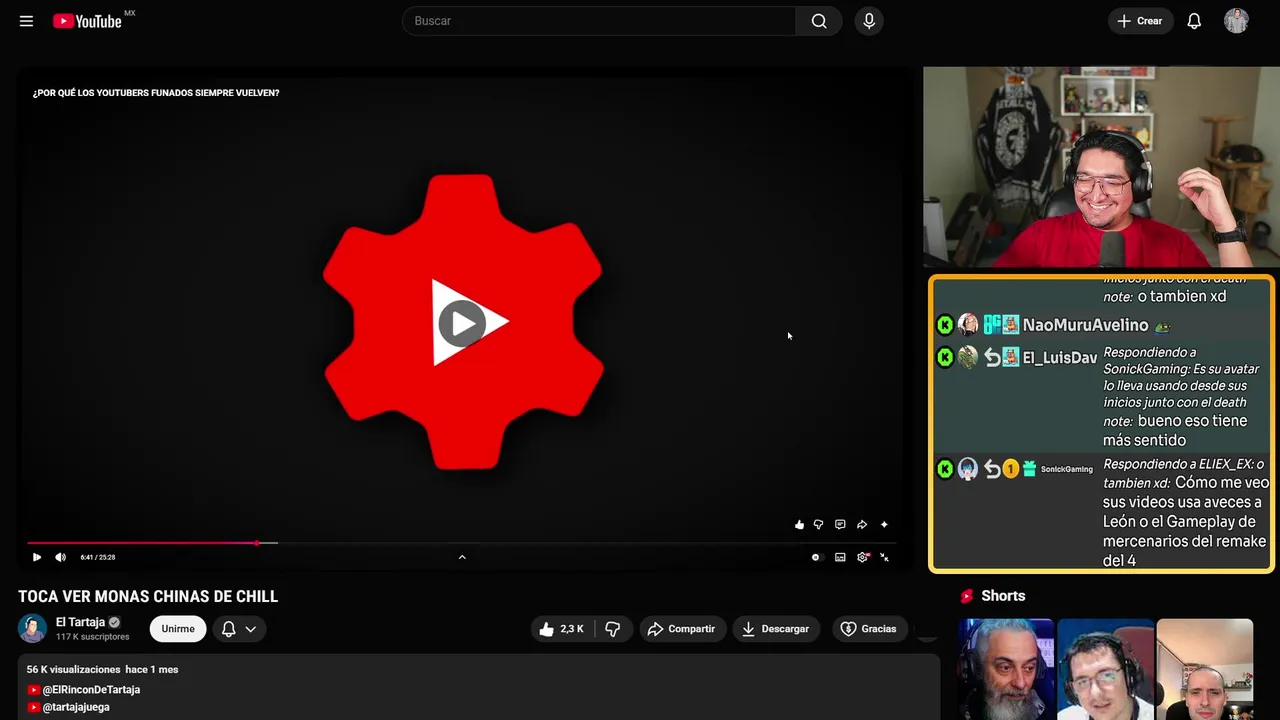The image size is (1280, 720).
Task: Open first Shorts thumbnail with bearded man
Action: point(1006,669)
